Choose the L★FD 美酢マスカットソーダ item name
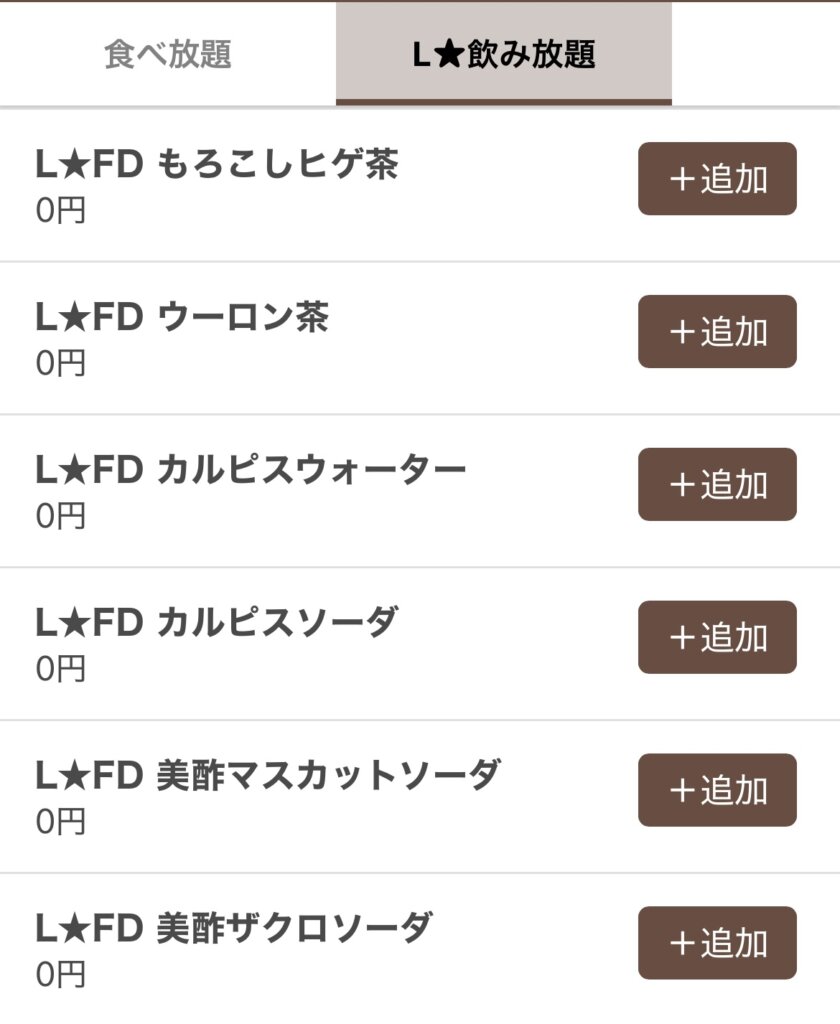Viewport: 840px width, 1024px height. click(268, 775)
